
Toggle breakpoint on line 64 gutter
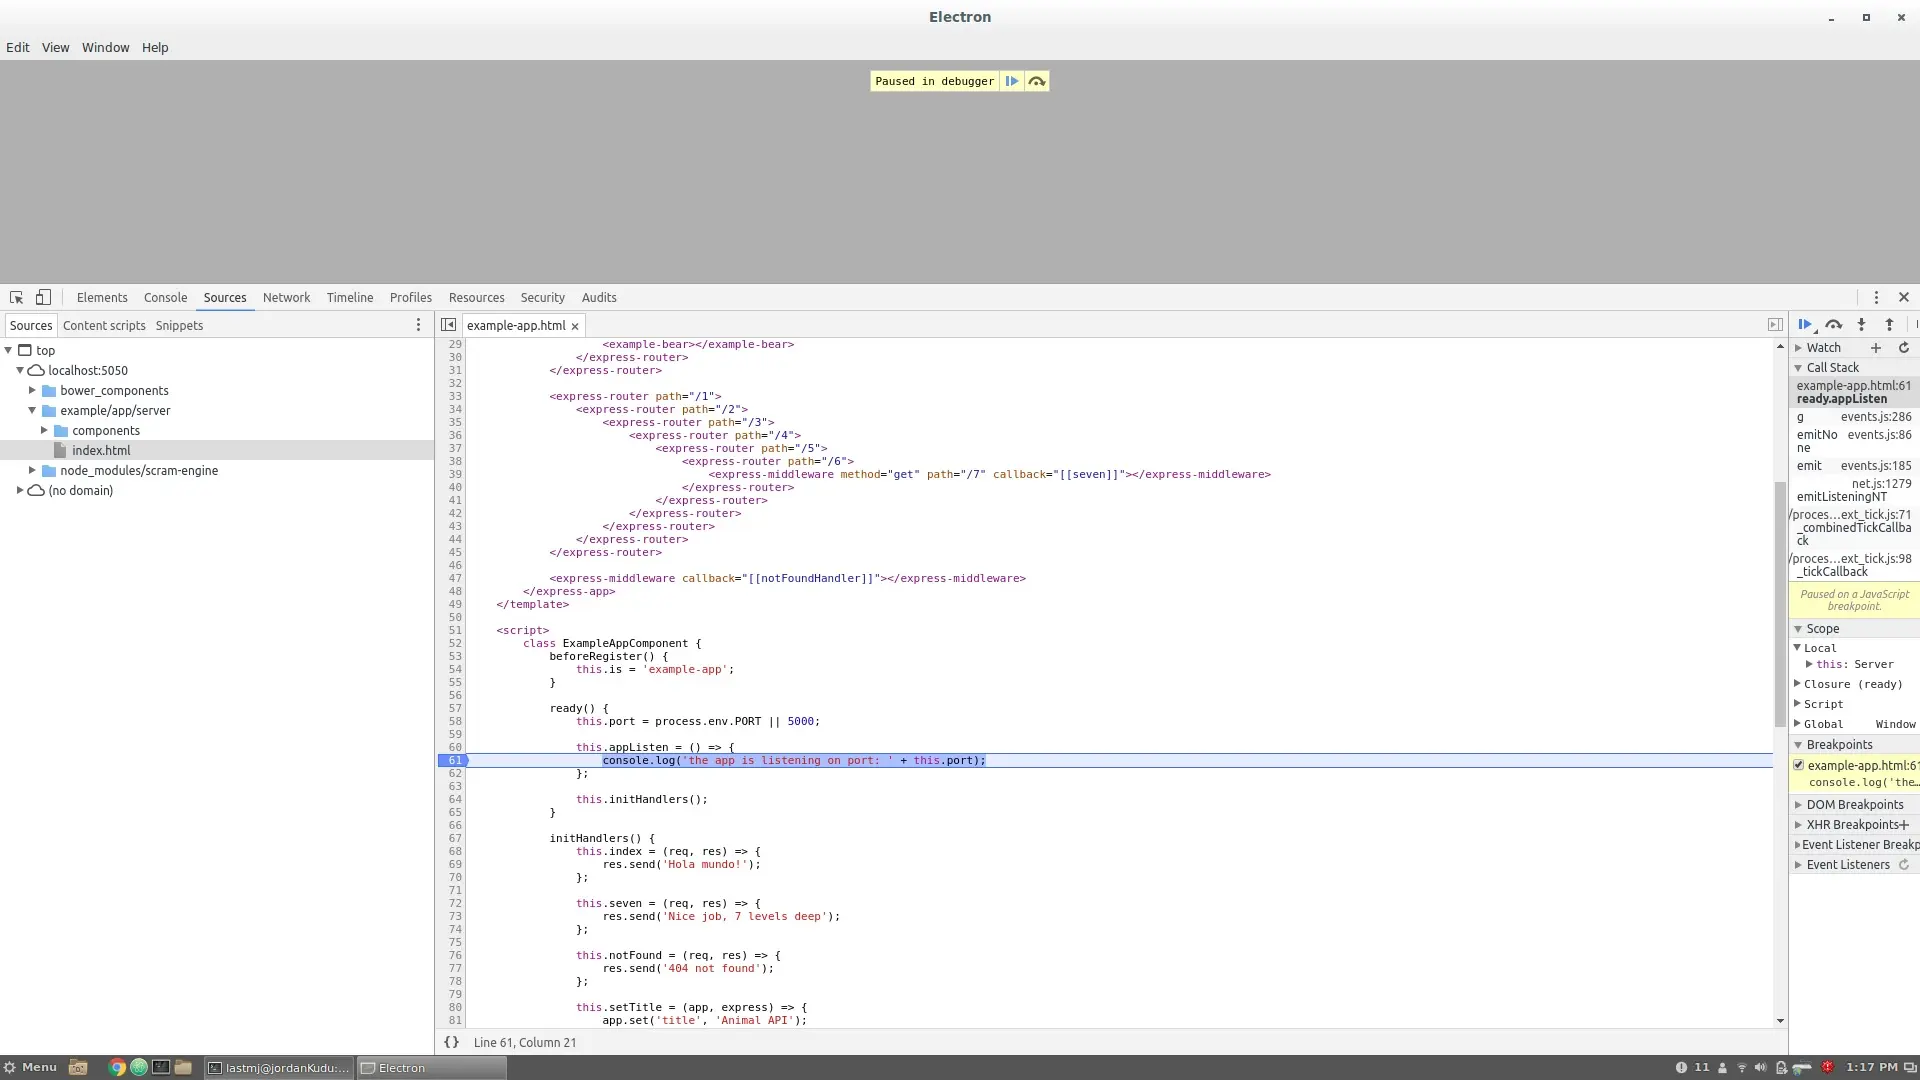[455, 799]
